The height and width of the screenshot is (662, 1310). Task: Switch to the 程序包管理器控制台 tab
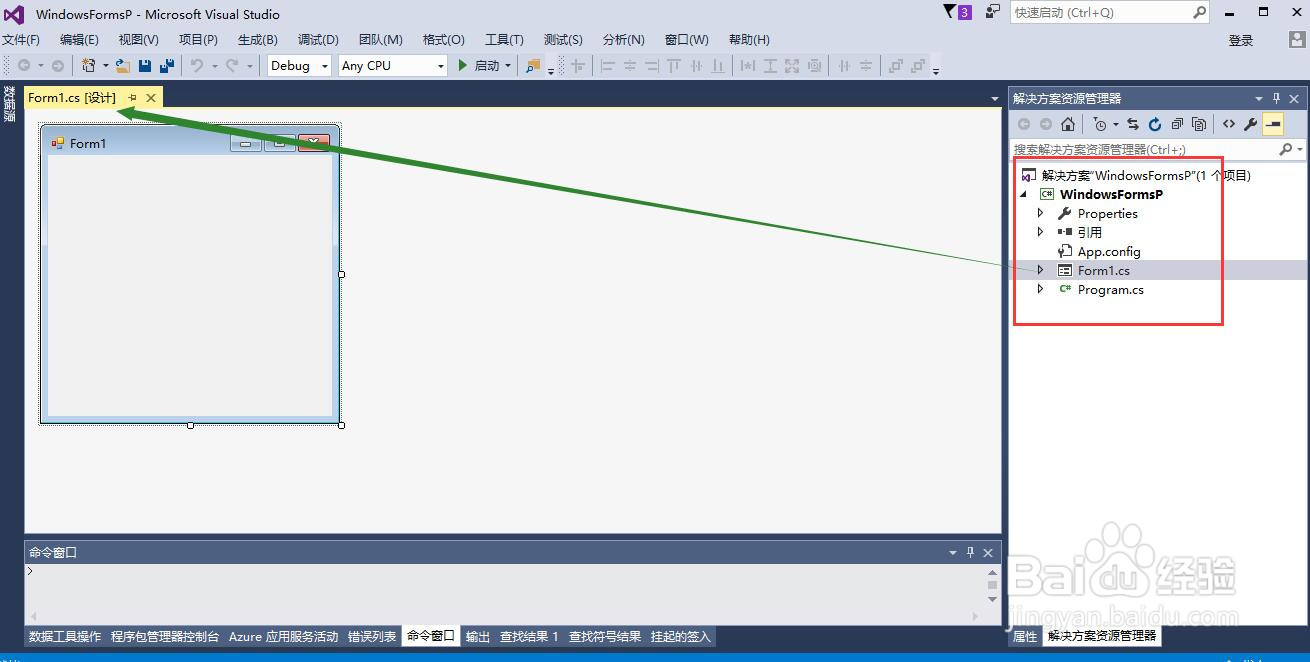(165, 636)
